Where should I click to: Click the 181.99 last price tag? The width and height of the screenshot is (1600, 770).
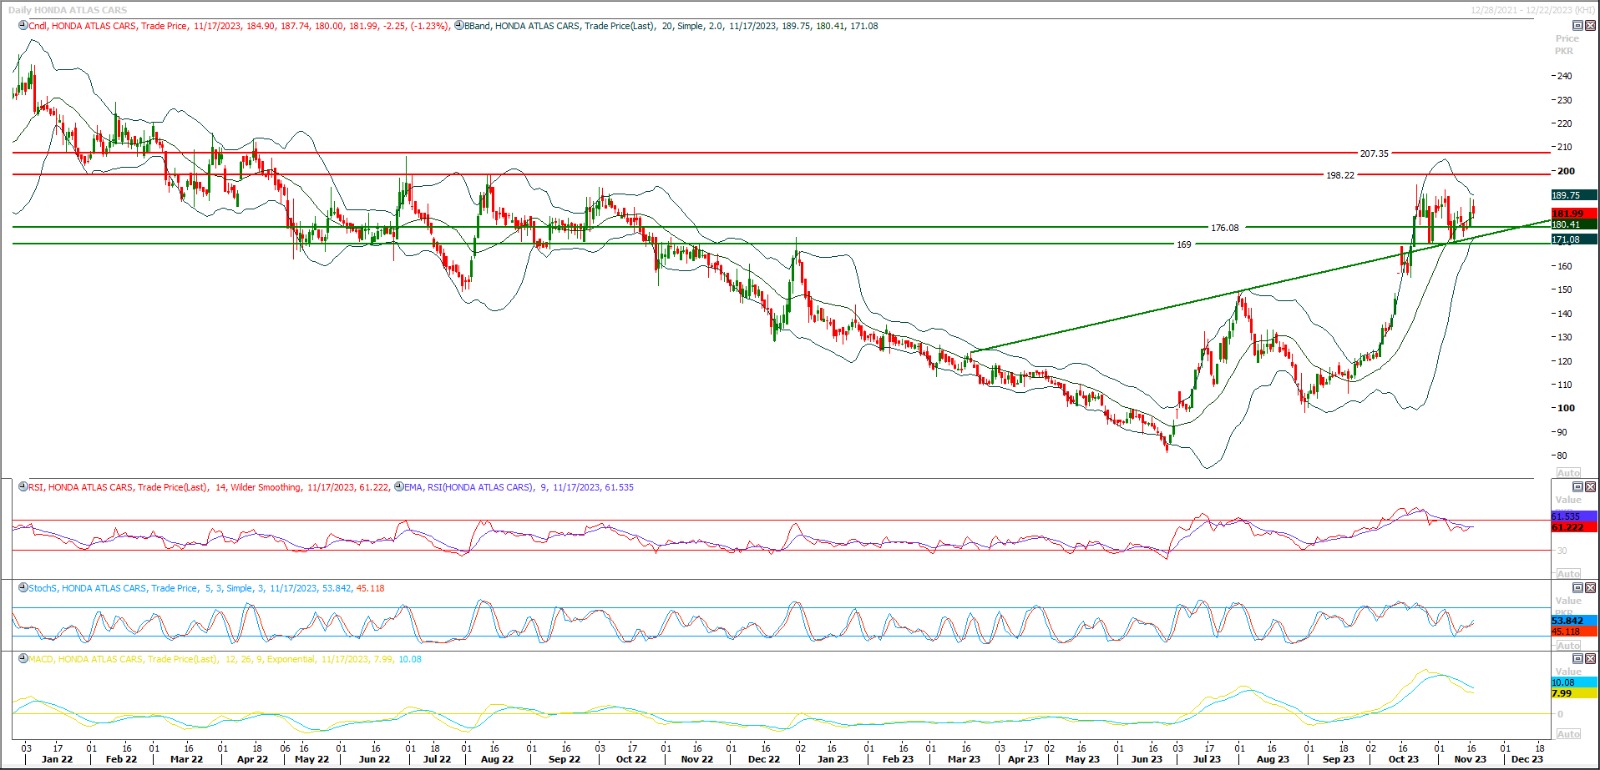(1574, 214)
